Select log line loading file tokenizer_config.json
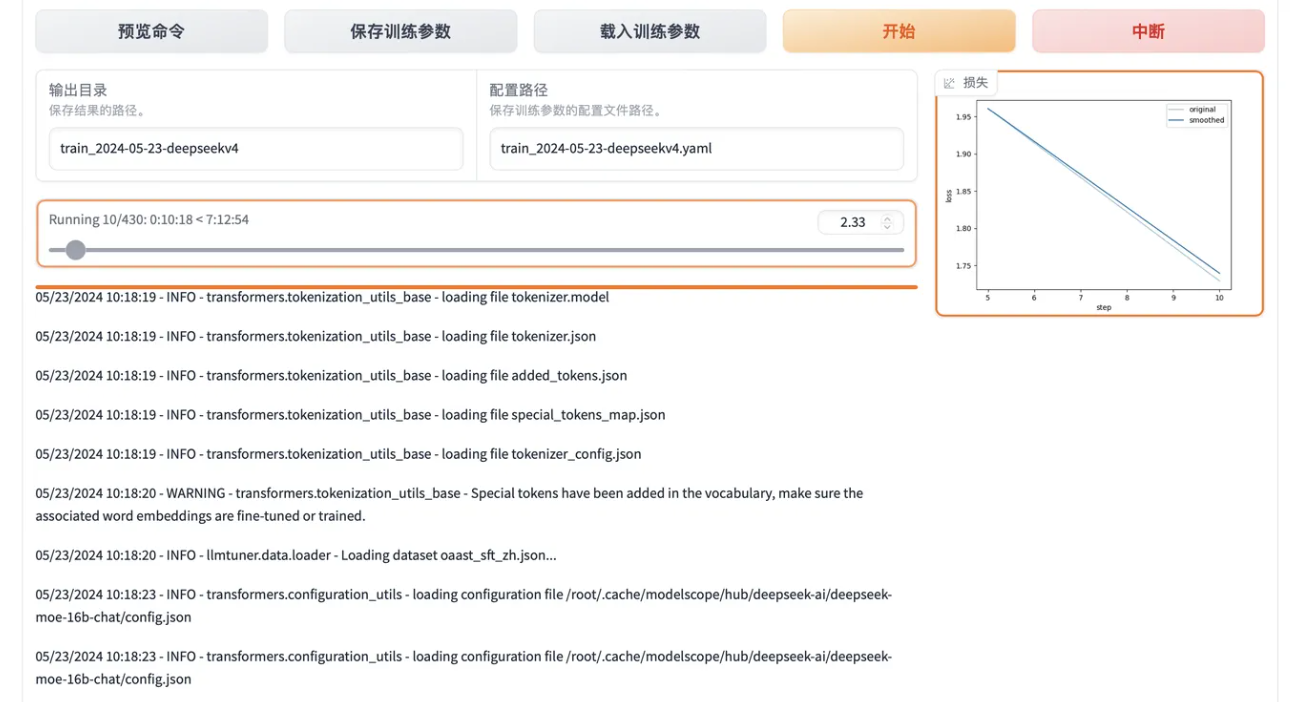1312x702 pixels. click(x=339, y=453)
